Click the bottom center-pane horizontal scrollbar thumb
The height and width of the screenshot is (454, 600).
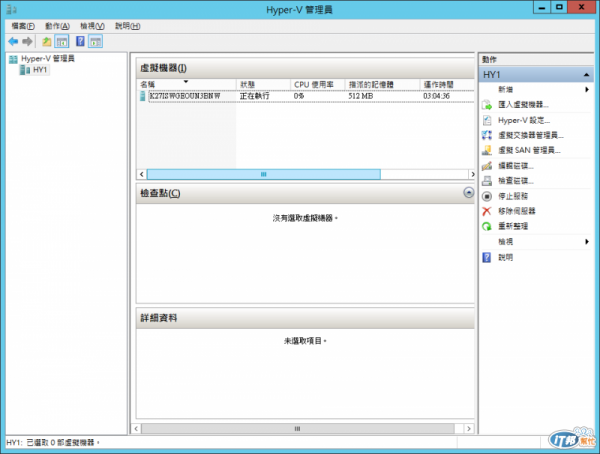[x=298, y=429]
